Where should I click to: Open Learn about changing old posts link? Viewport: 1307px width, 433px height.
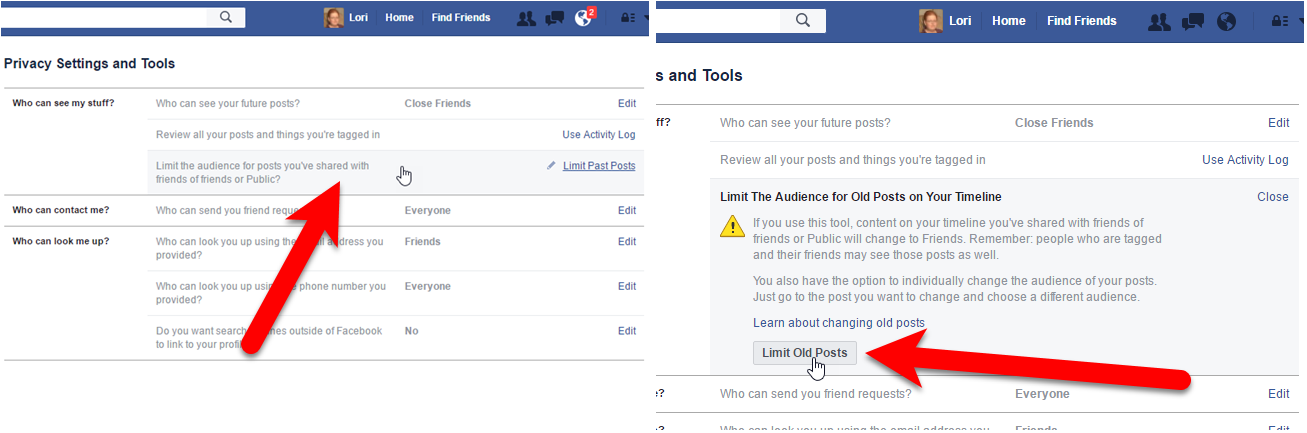839,323
